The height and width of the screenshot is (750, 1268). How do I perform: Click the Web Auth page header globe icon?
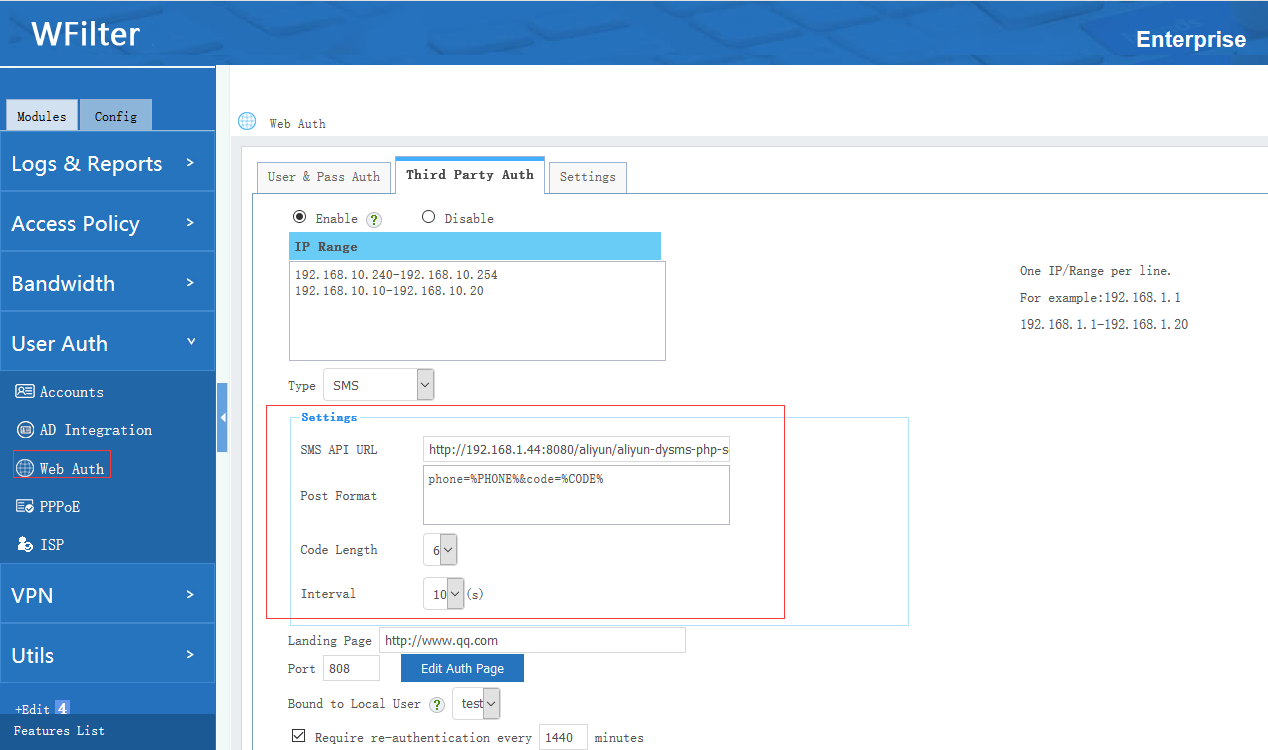tap(247, 122)
